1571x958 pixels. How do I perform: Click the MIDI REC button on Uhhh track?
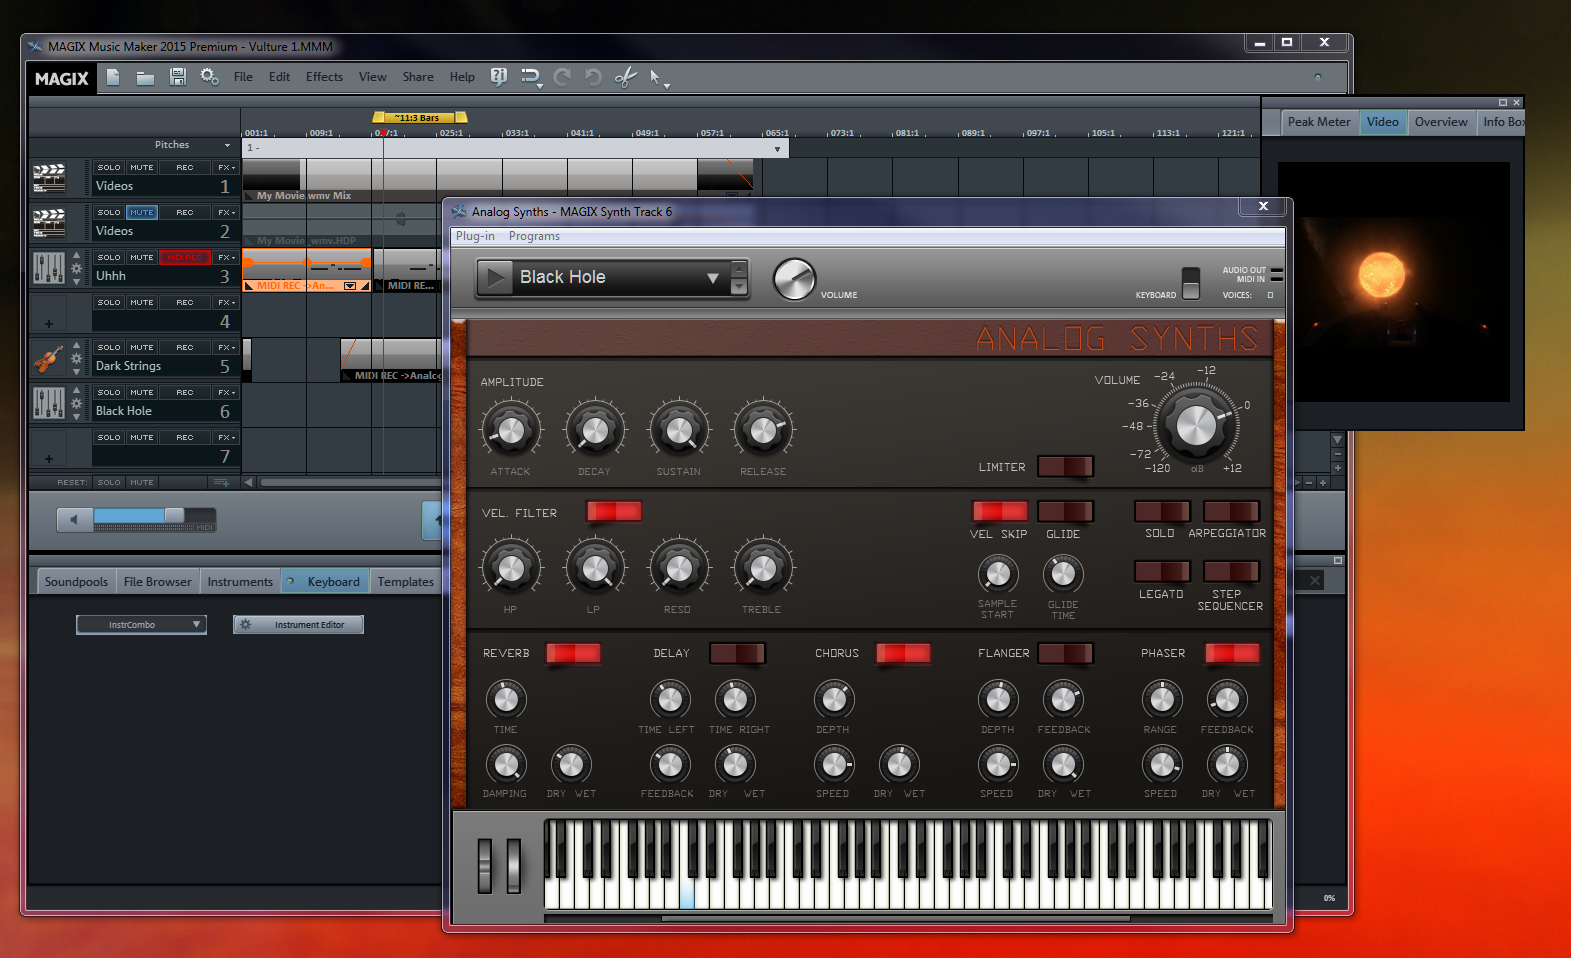pyautogui.click(x=185, y=258)
